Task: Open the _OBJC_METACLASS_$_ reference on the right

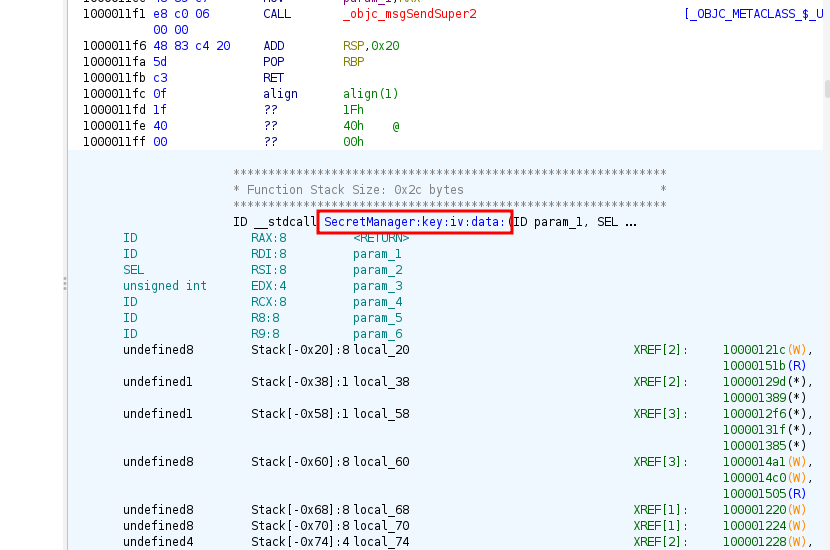Action: tap(756, 14)
